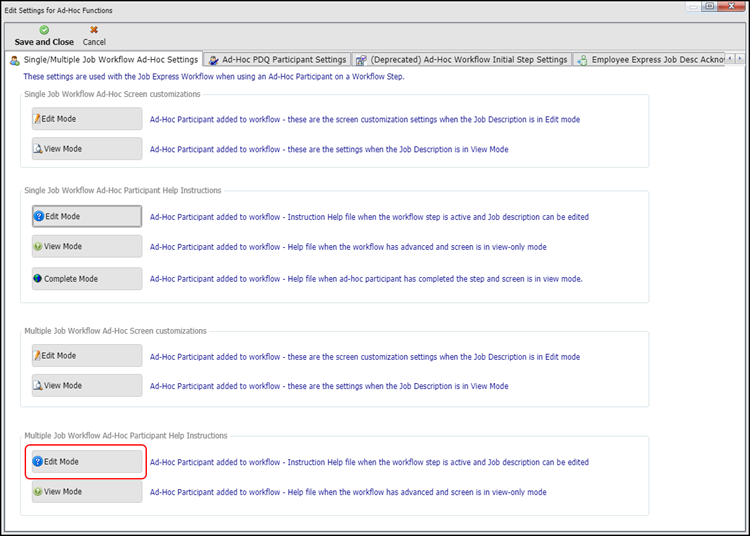Click the tab strip scroll-left arrow
The width and height of the screenshot is (751, 536).
click(x=729, y=58)
